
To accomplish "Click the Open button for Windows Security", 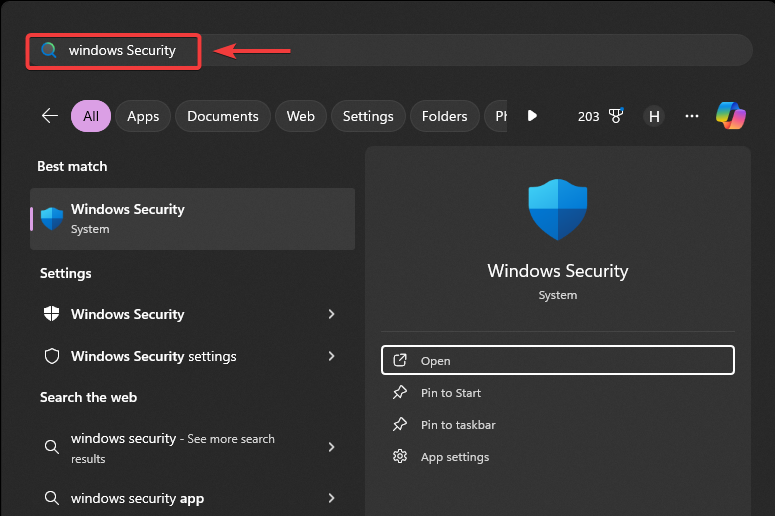I will [x=558, y=361].
